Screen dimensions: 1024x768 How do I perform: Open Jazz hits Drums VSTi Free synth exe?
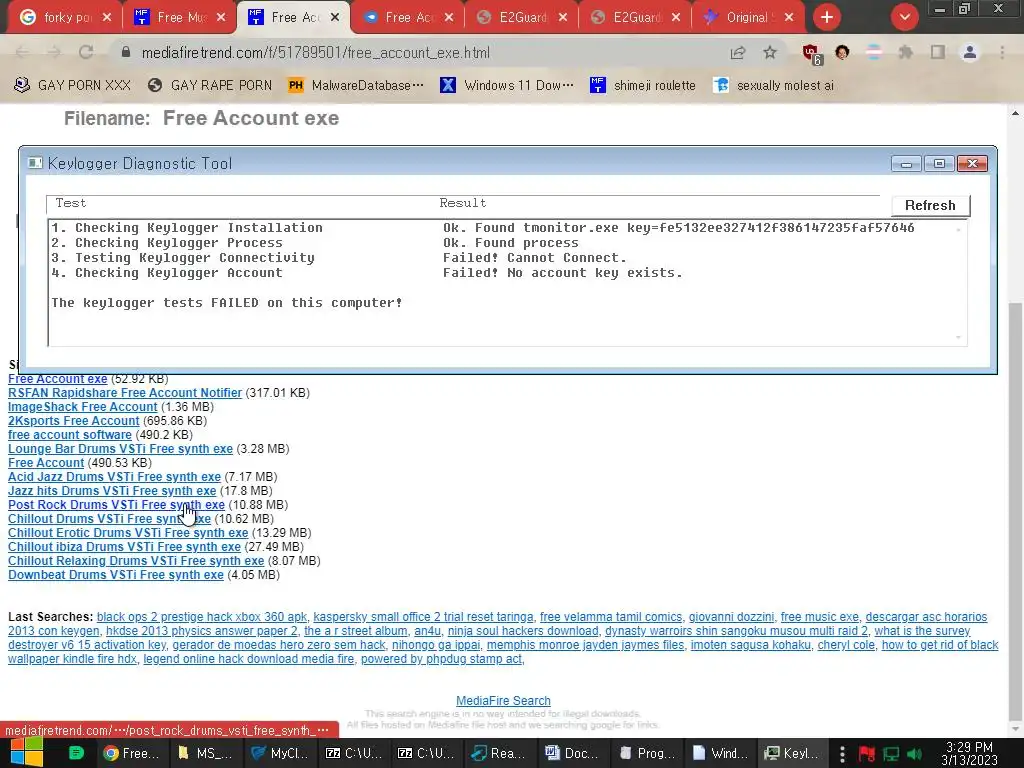tap(112, 490)
